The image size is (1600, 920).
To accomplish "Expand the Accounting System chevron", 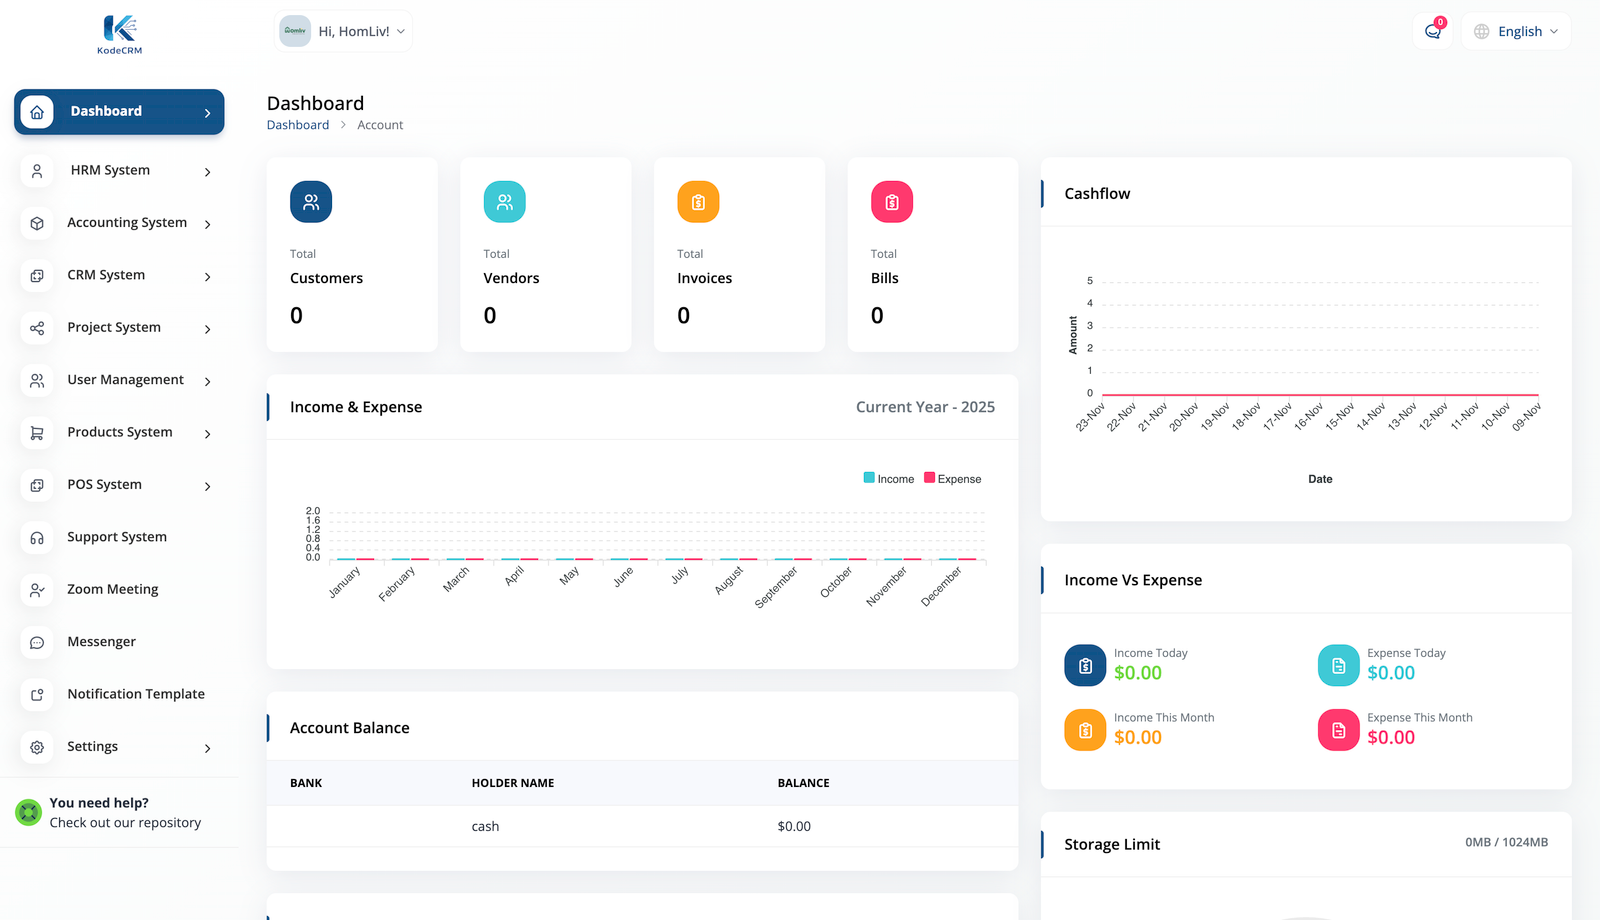I will click(x=208, y=224).
